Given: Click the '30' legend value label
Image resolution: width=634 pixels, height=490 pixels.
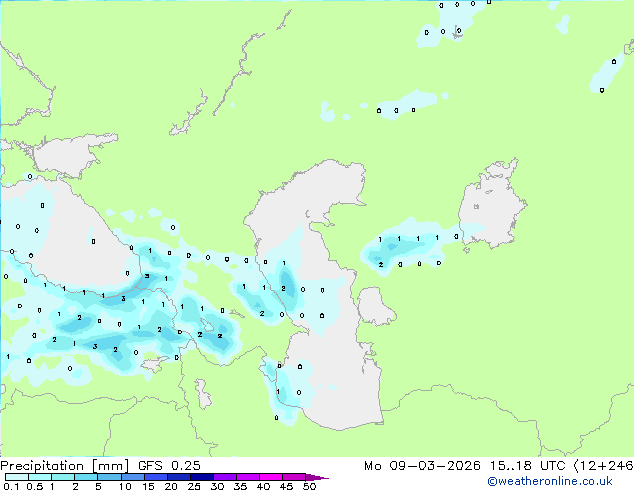Looking at the screenshot, I should point(217,486).
